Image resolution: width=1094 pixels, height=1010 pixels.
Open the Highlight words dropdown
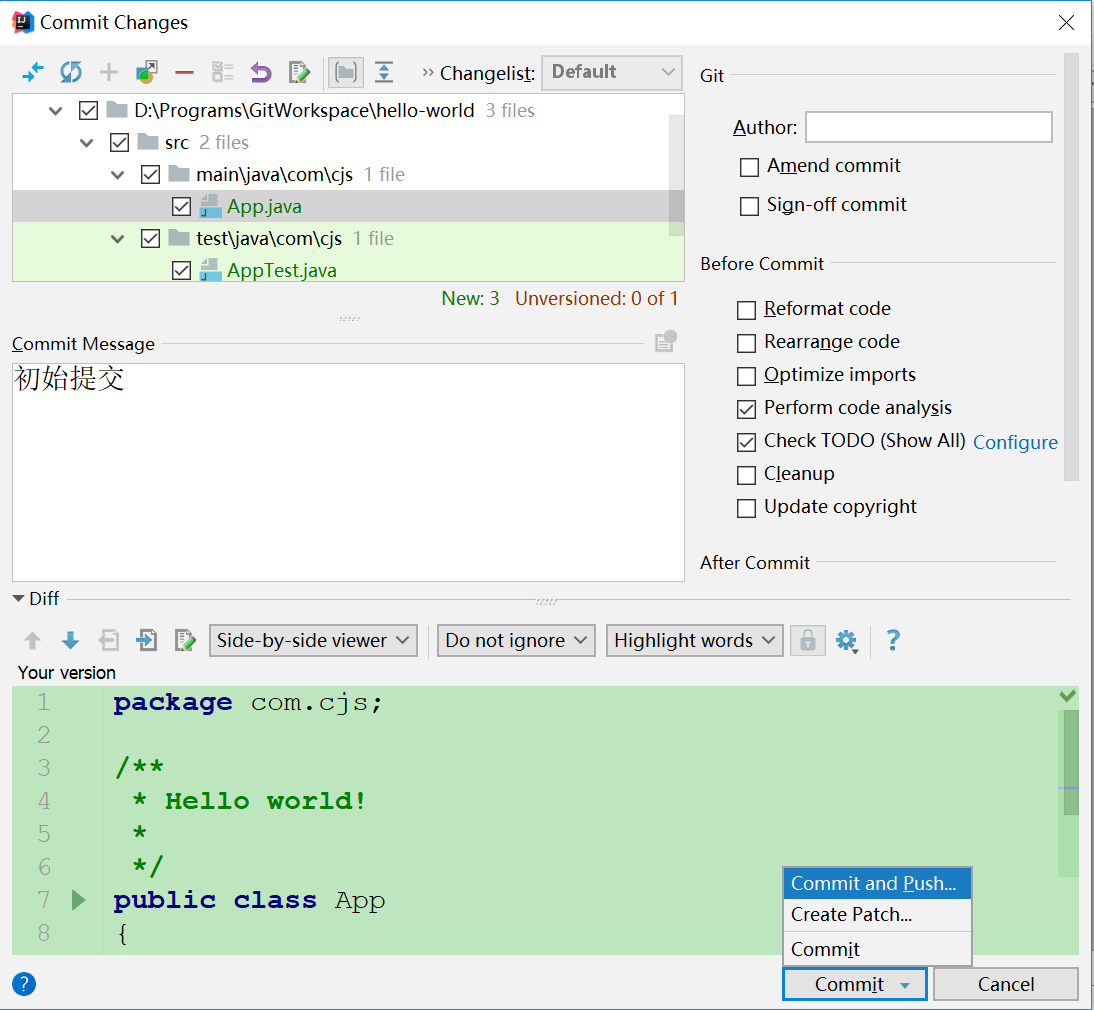point(694,640)
